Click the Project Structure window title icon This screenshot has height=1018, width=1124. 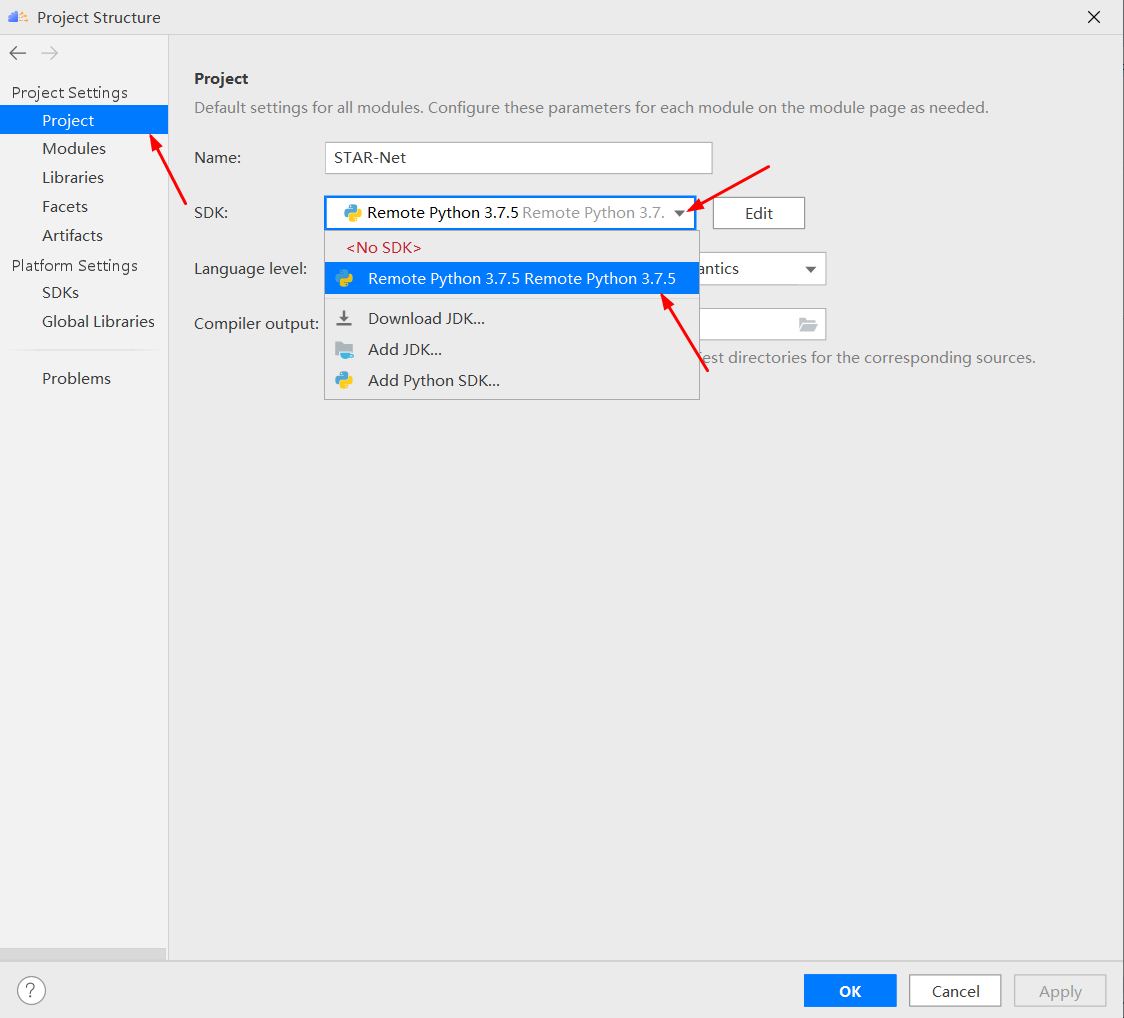pos(19,17)
